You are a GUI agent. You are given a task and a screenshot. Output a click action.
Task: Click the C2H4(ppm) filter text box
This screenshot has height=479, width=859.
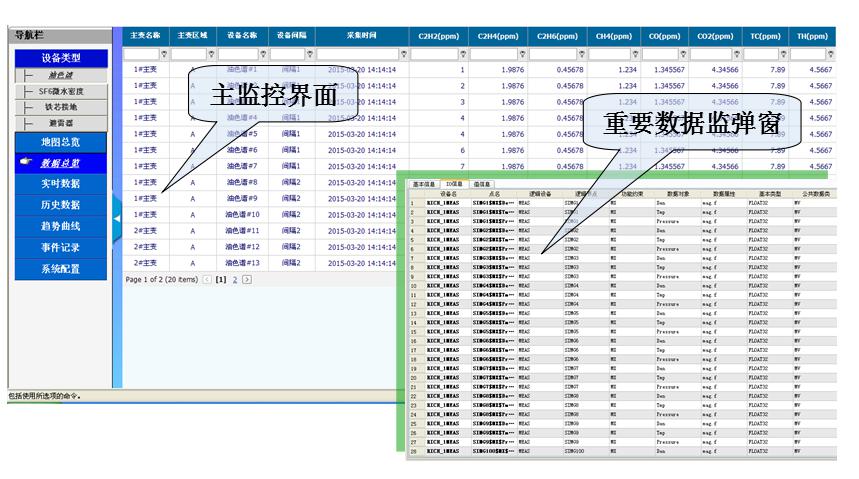click(494, 54)
